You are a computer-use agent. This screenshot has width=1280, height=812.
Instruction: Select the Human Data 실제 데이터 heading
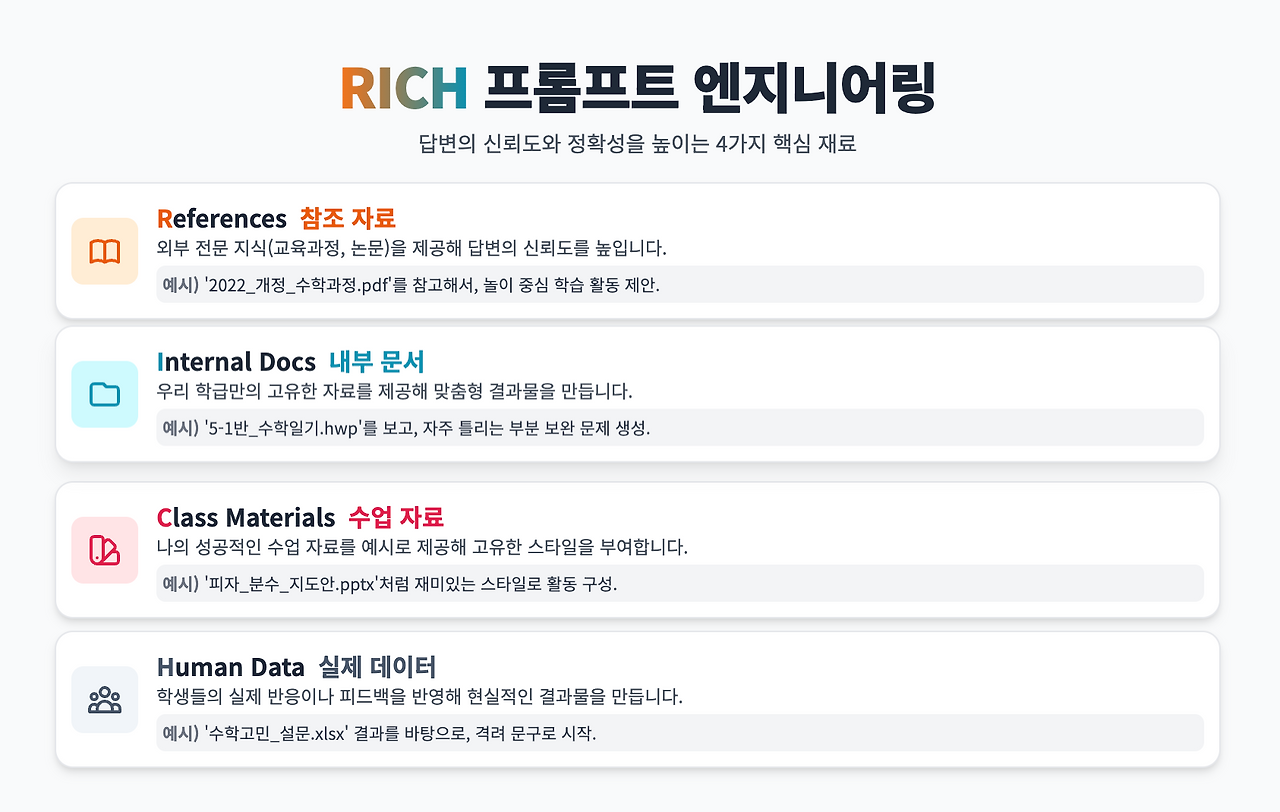[x=296, y=666]
